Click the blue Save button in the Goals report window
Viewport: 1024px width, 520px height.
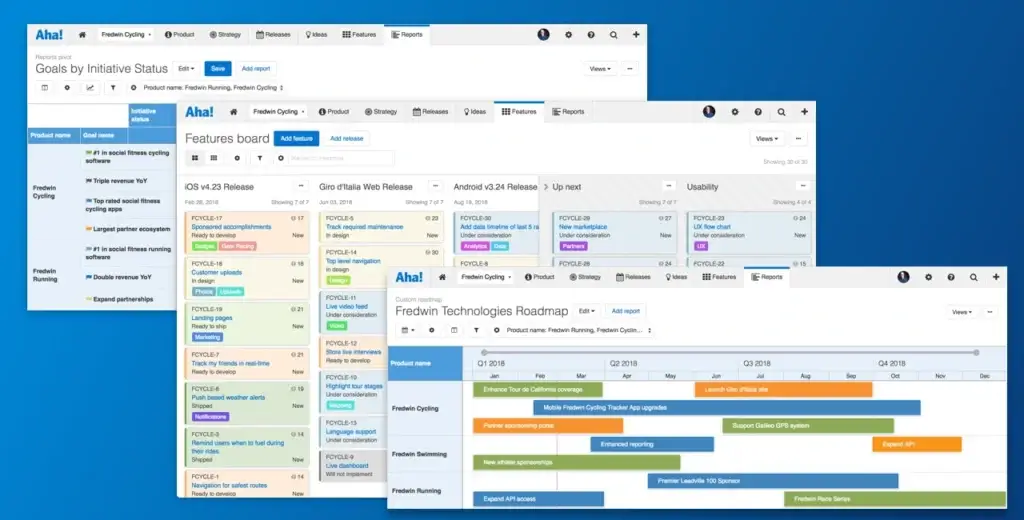[218, 69]
